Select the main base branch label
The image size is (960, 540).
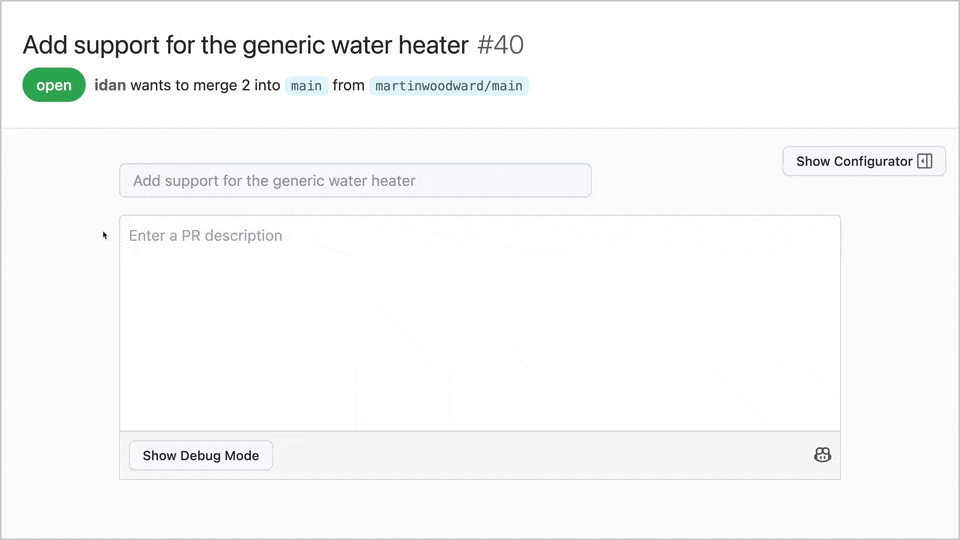[x=306, y=86]
